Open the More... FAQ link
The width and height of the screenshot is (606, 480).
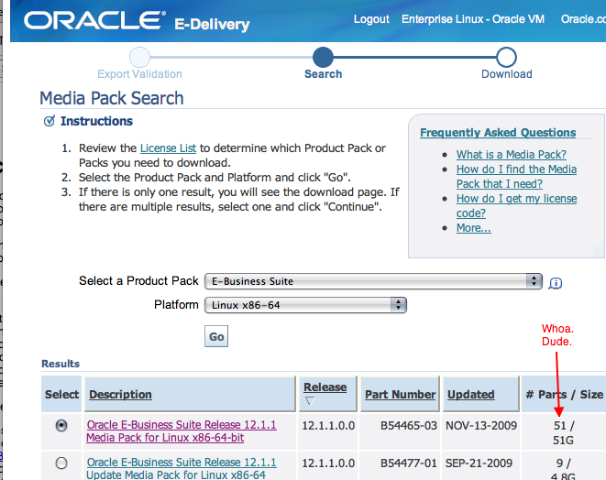coord(473,228)
